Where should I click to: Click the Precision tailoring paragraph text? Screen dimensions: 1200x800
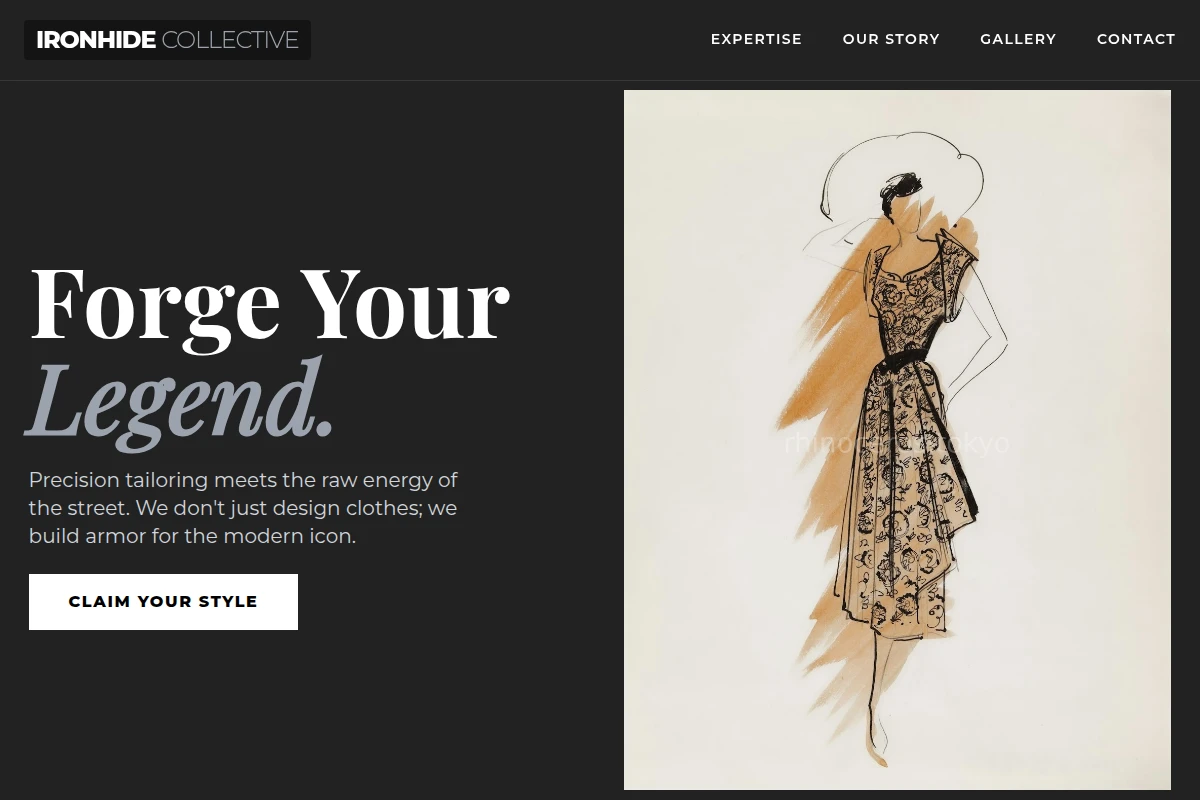tap(243, 508)
